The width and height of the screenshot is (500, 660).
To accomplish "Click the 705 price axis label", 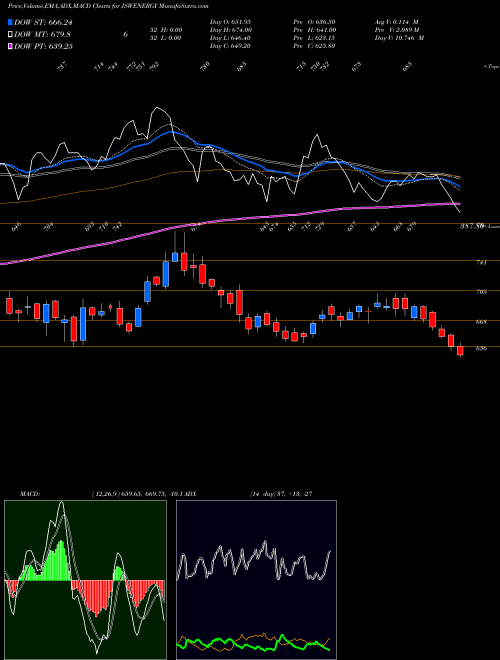I will [x=482, y=292].
